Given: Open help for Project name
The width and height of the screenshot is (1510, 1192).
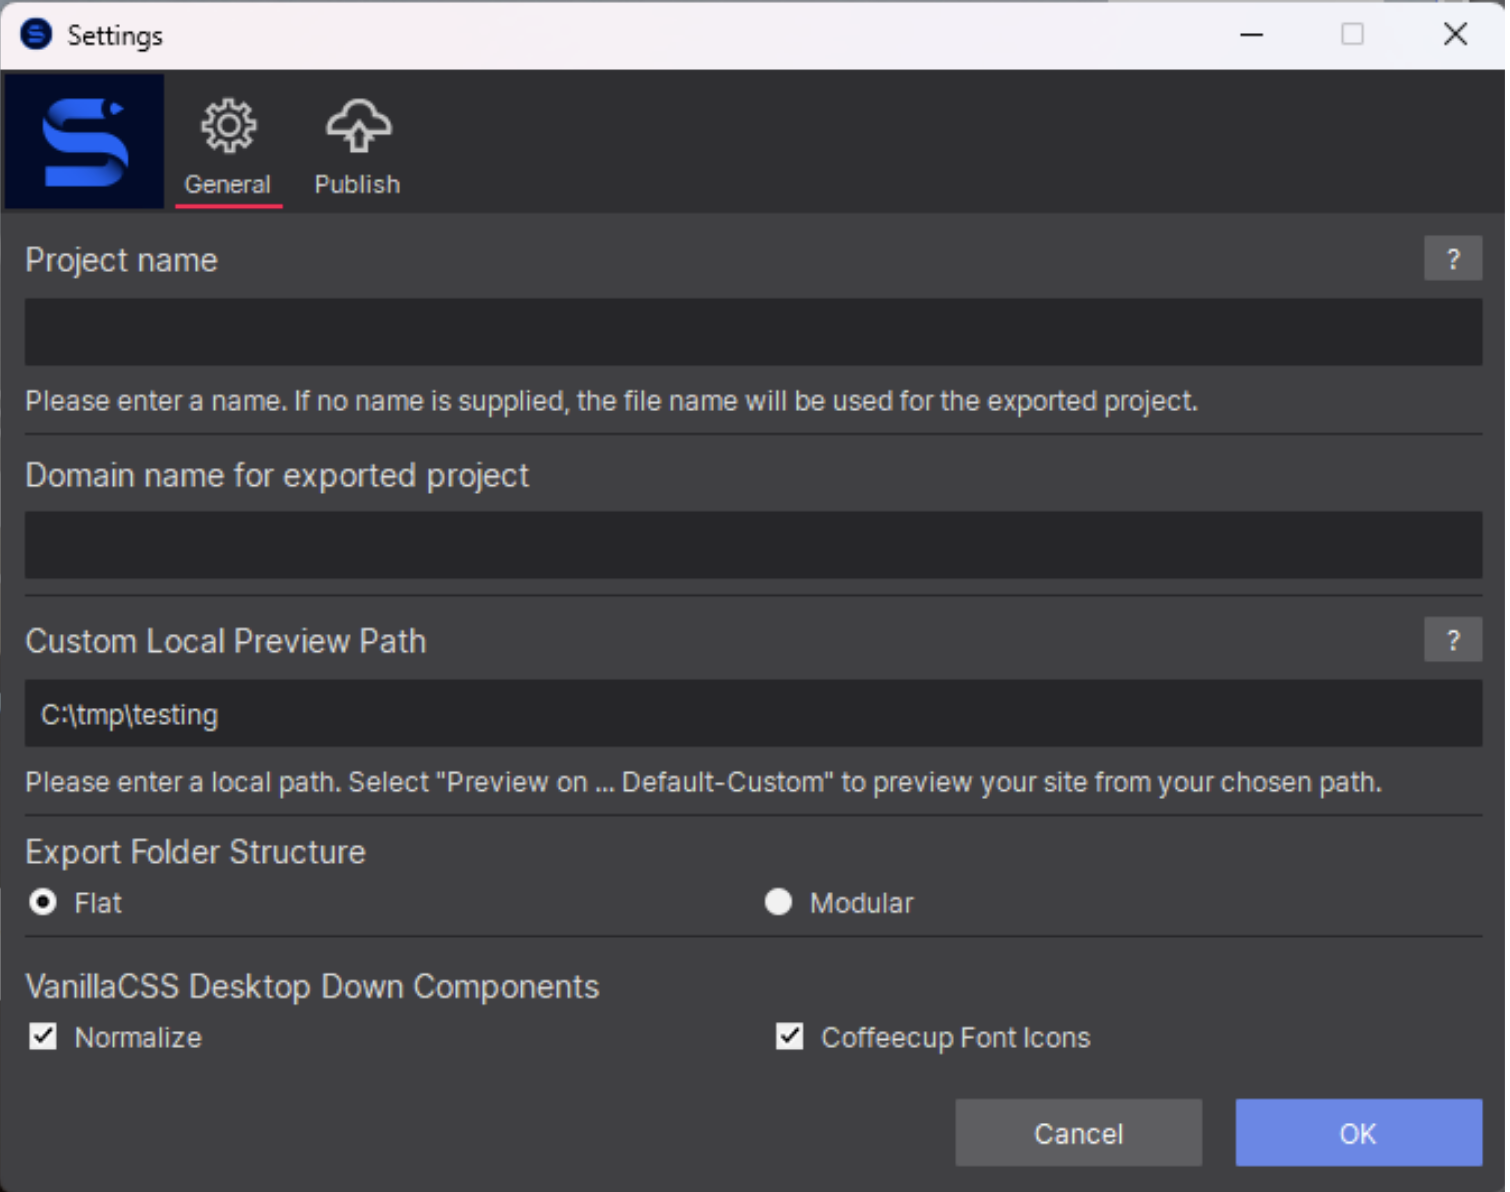Looking at the screenshot, I should (x=1452, y=260).
